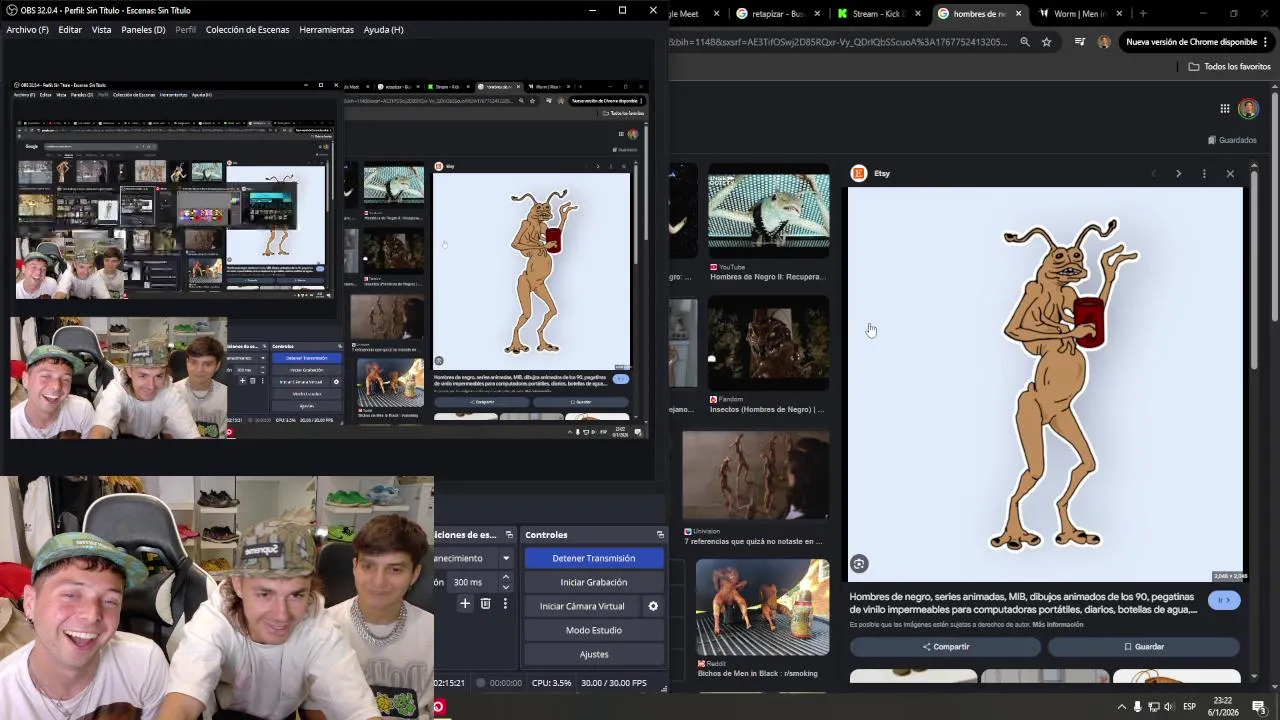Screen dimensions: 1280x720
Task: Close the hombres de negro tab
Action: [1019, 14]
